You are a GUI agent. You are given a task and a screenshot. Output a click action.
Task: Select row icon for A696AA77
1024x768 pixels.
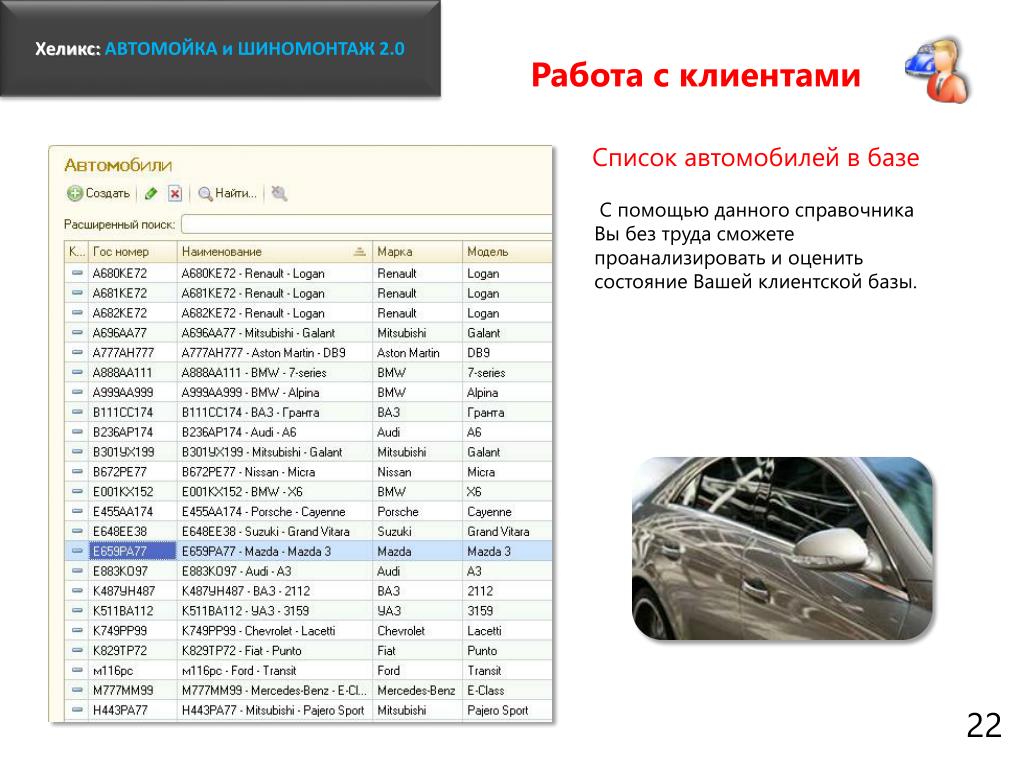point(77,332)
